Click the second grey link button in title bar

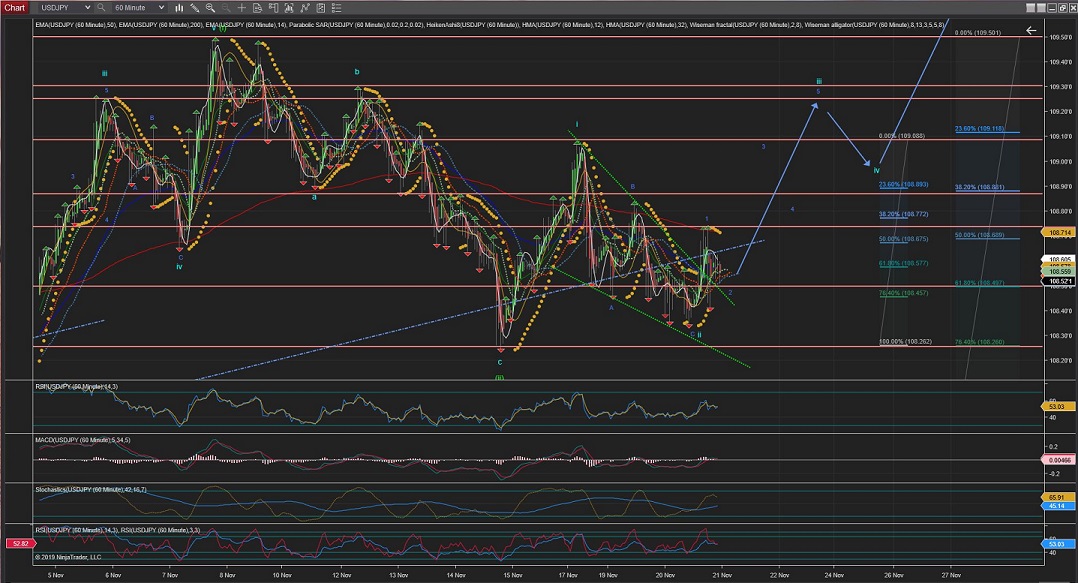click(x=1041, y=8)
